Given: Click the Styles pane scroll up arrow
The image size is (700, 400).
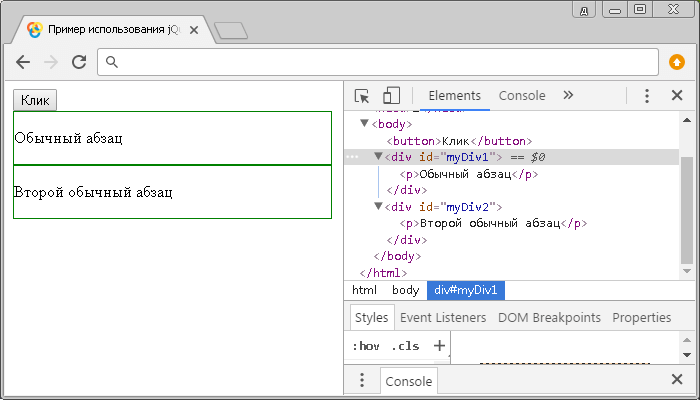Looking at the screenshot, I should click(x=687, y=340).
